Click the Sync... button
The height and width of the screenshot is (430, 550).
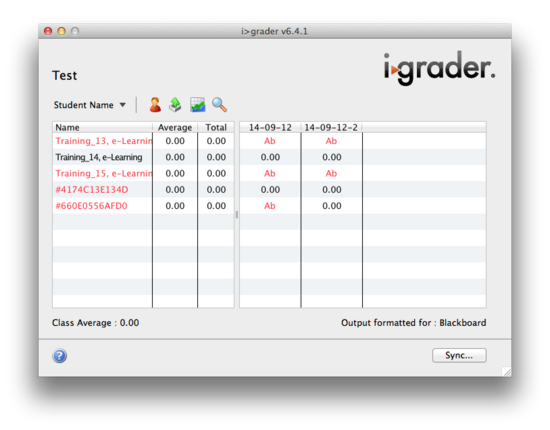click(x=459, y=355)
